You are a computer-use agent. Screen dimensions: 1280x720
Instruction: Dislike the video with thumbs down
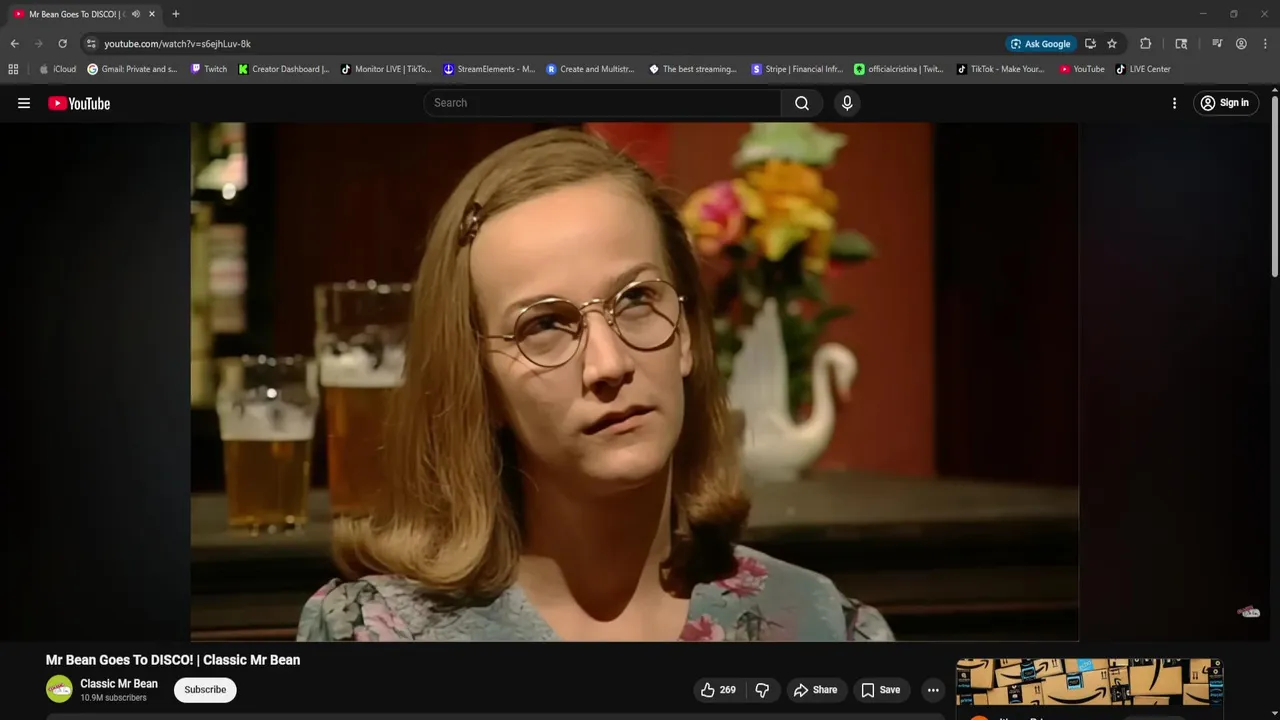[x=762, y=690]
